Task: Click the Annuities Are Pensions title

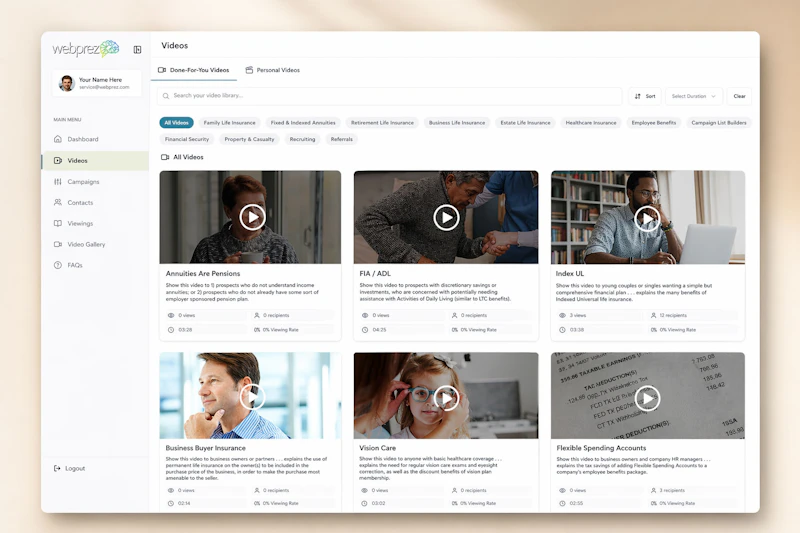Action: (203, 273)
